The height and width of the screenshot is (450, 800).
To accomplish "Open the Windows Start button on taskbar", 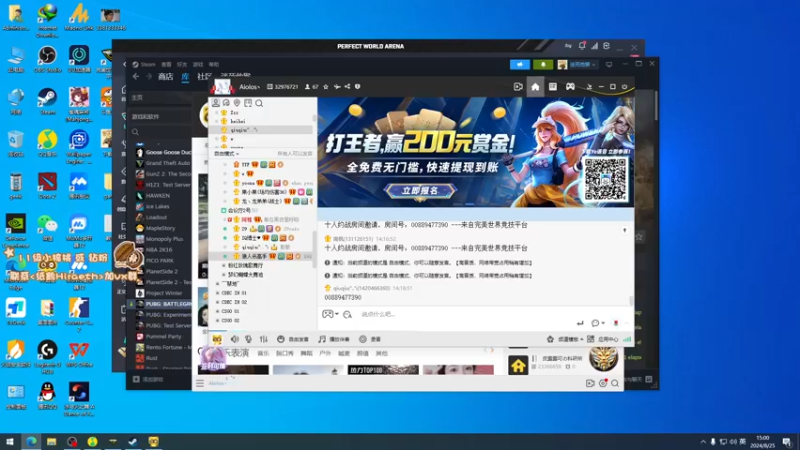I will pyautogui.click(x=9, y=442).
